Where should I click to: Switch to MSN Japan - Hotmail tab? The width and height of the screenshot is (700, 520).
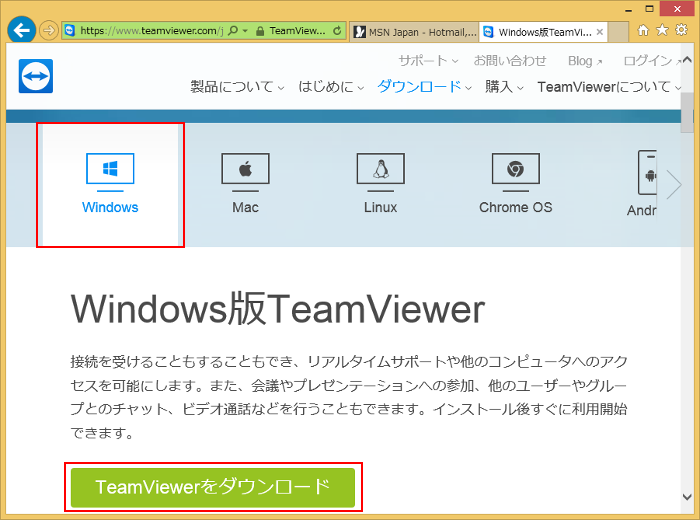coord(414,32)
